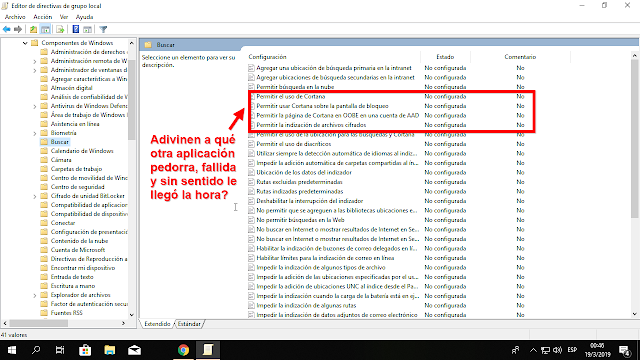Screen dimensions: 640x360
Task: Sort by the Estado column header
Action: pos(445,57)
